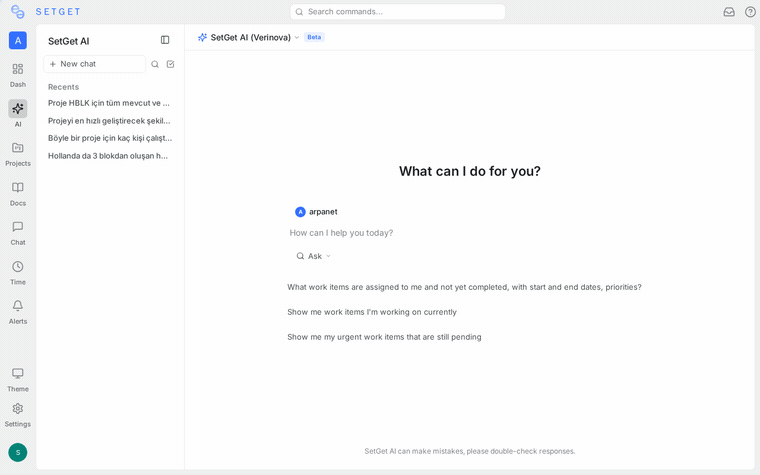
Task: Open the help question mark icon
Action: [x=750, y=12]
